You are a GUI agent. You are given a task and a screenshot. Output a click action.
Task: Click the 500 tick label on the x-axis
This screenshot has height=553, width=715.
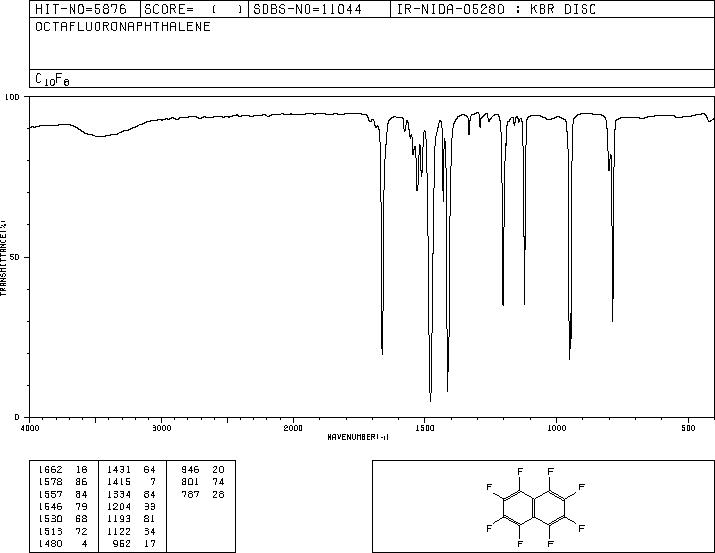tap(688, 428)
